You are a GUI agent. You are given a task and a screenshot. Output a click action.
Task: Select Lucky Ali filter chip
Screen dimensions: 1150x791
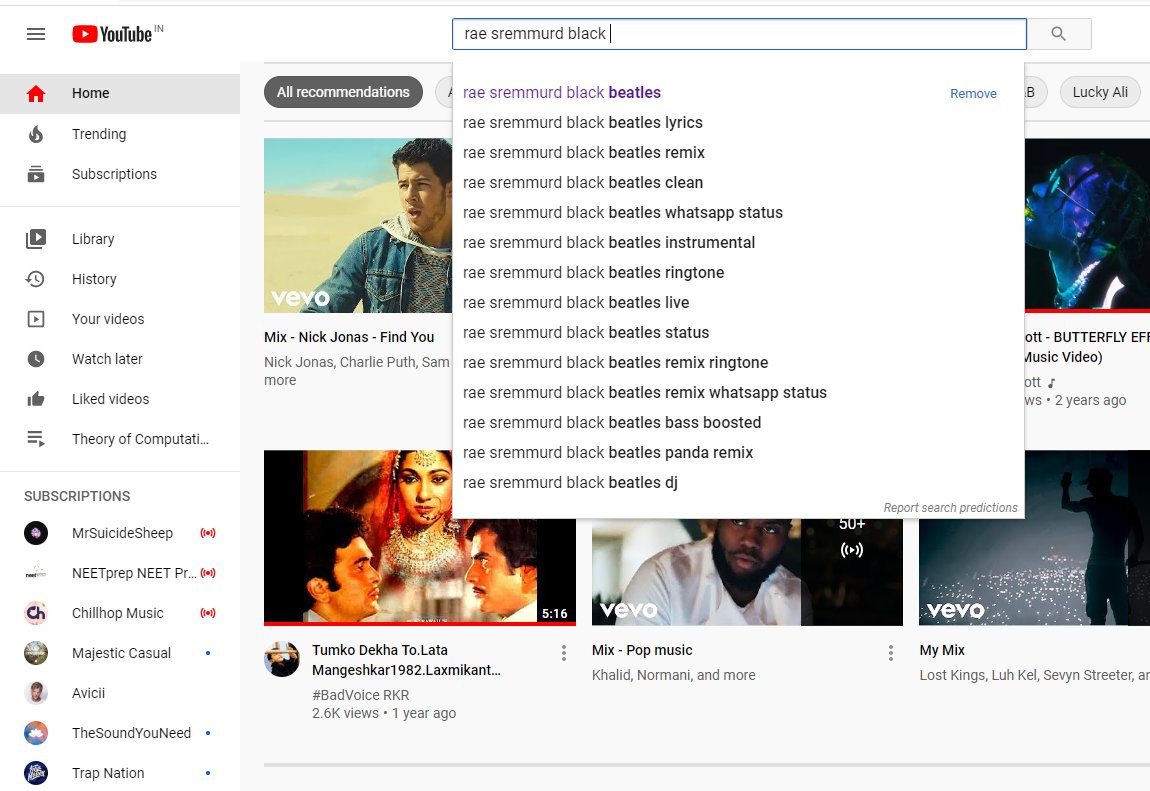click(1100, 92)
